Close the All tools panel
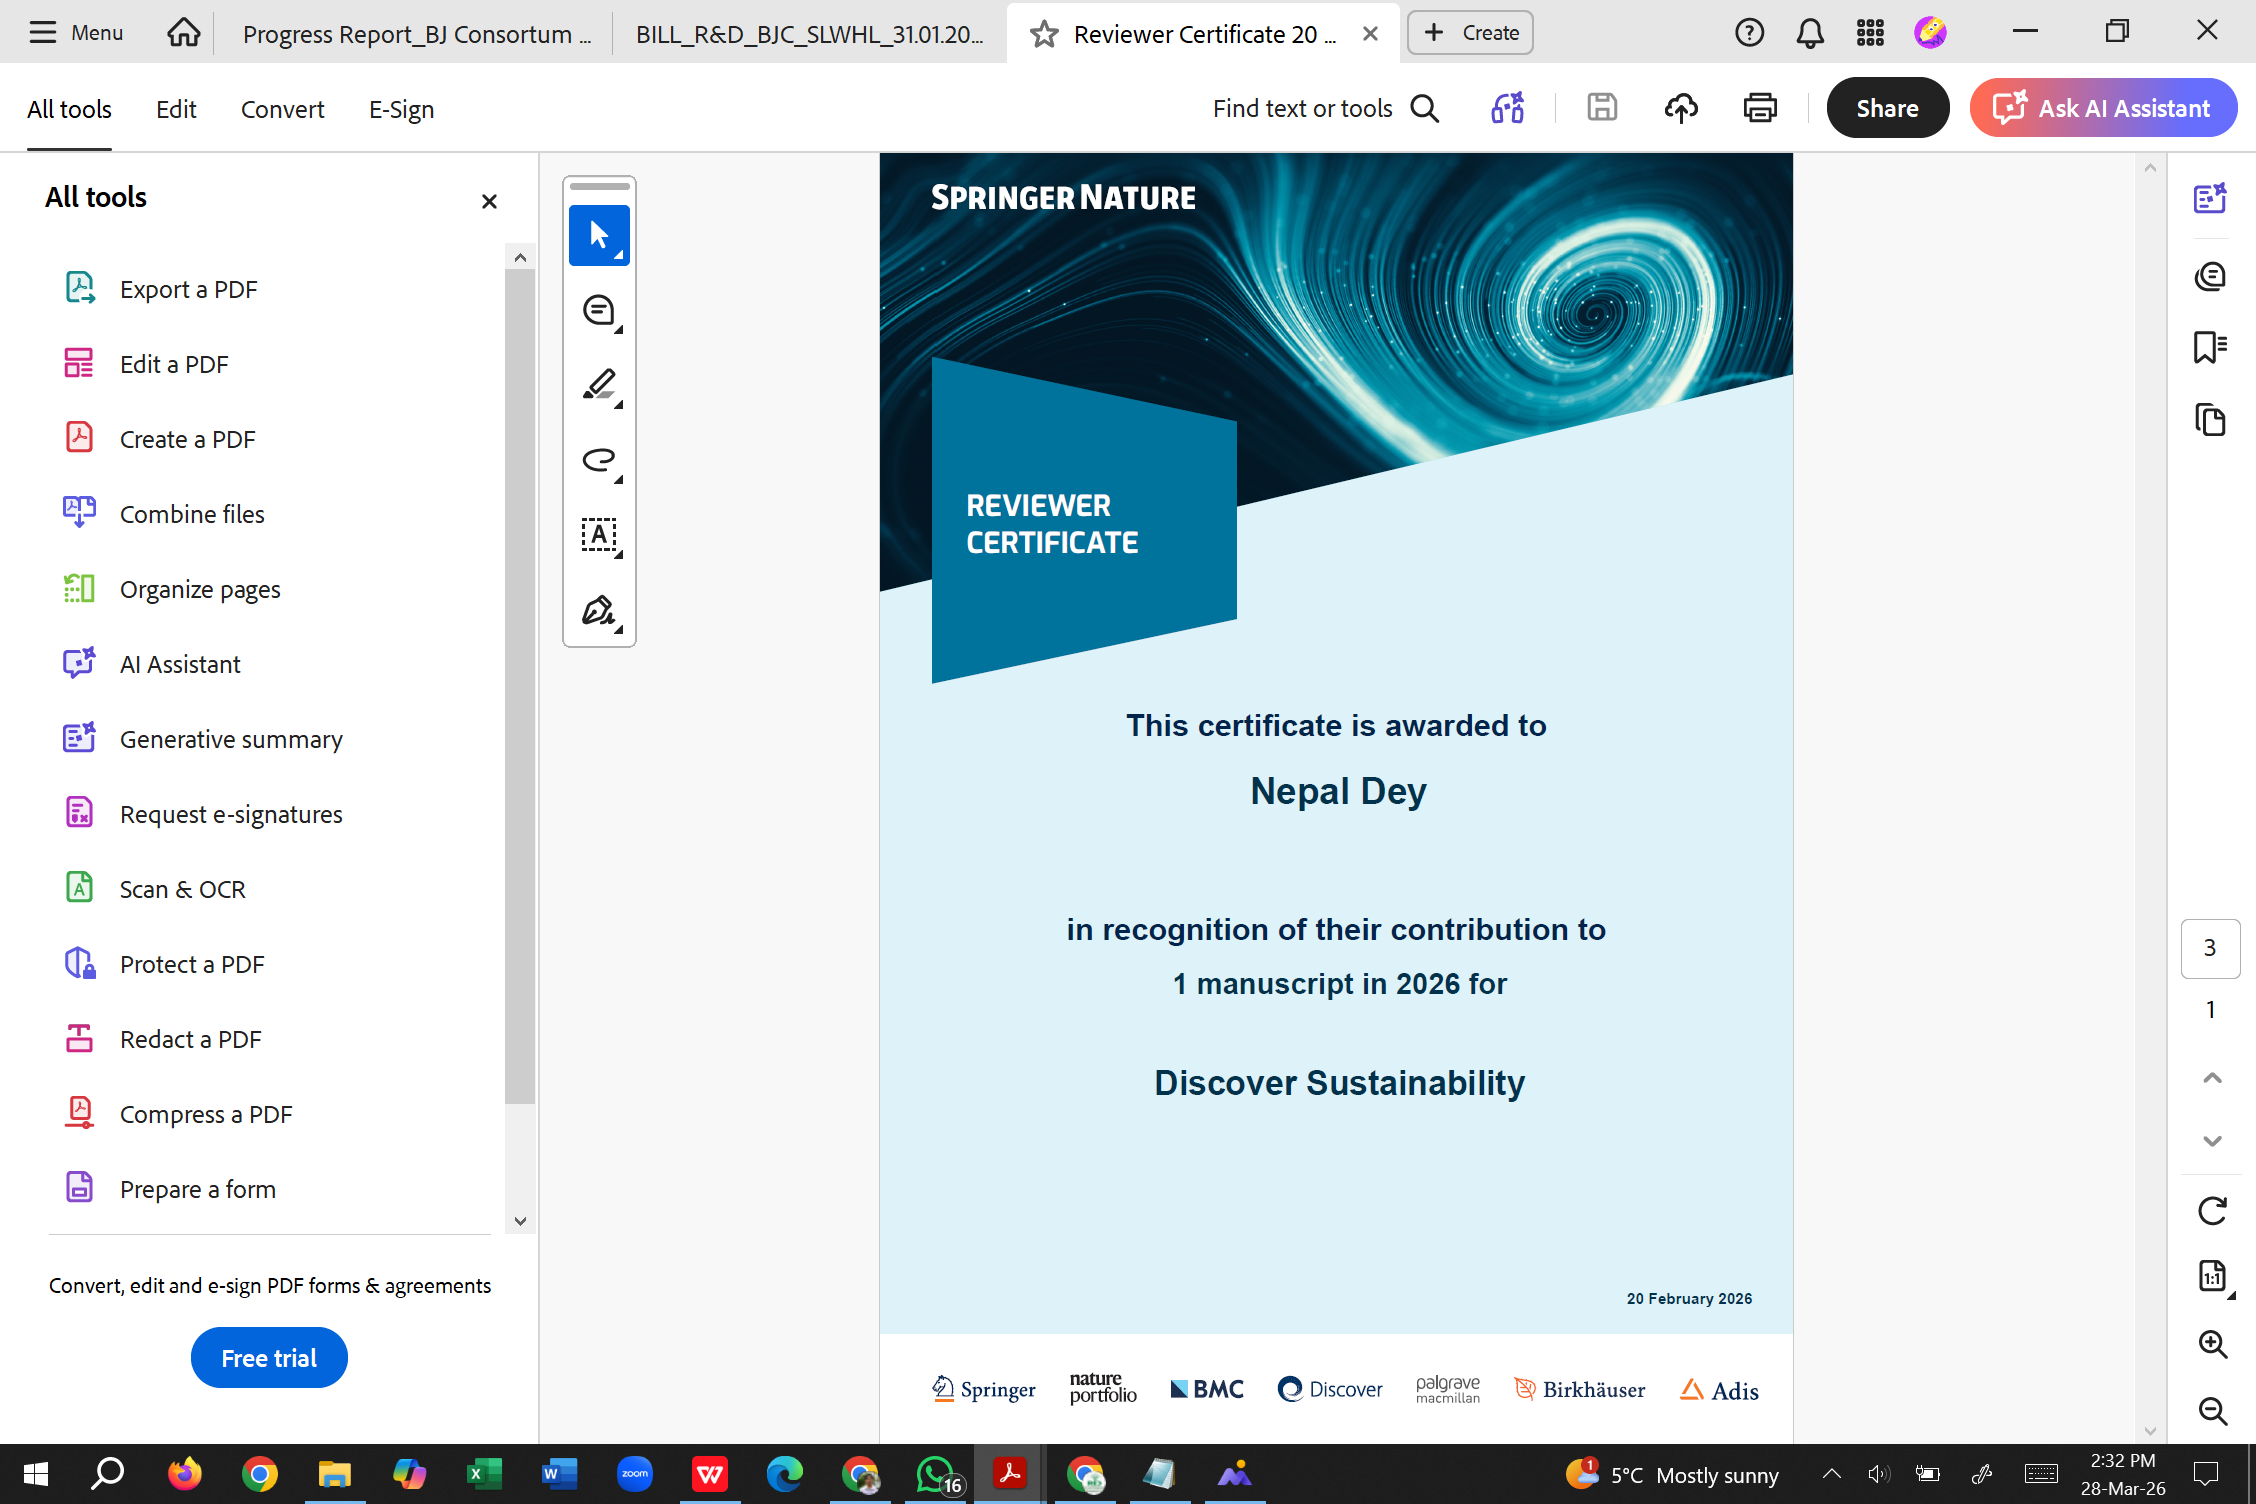Image resolution: width=2256 pixels, height=1504 pixels. (489, 202)
